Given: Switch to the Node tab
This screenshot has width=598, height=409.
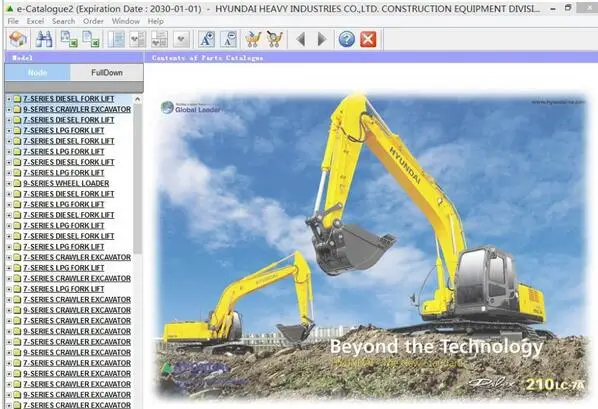Looking at the screenshot, I should point(37,72).
